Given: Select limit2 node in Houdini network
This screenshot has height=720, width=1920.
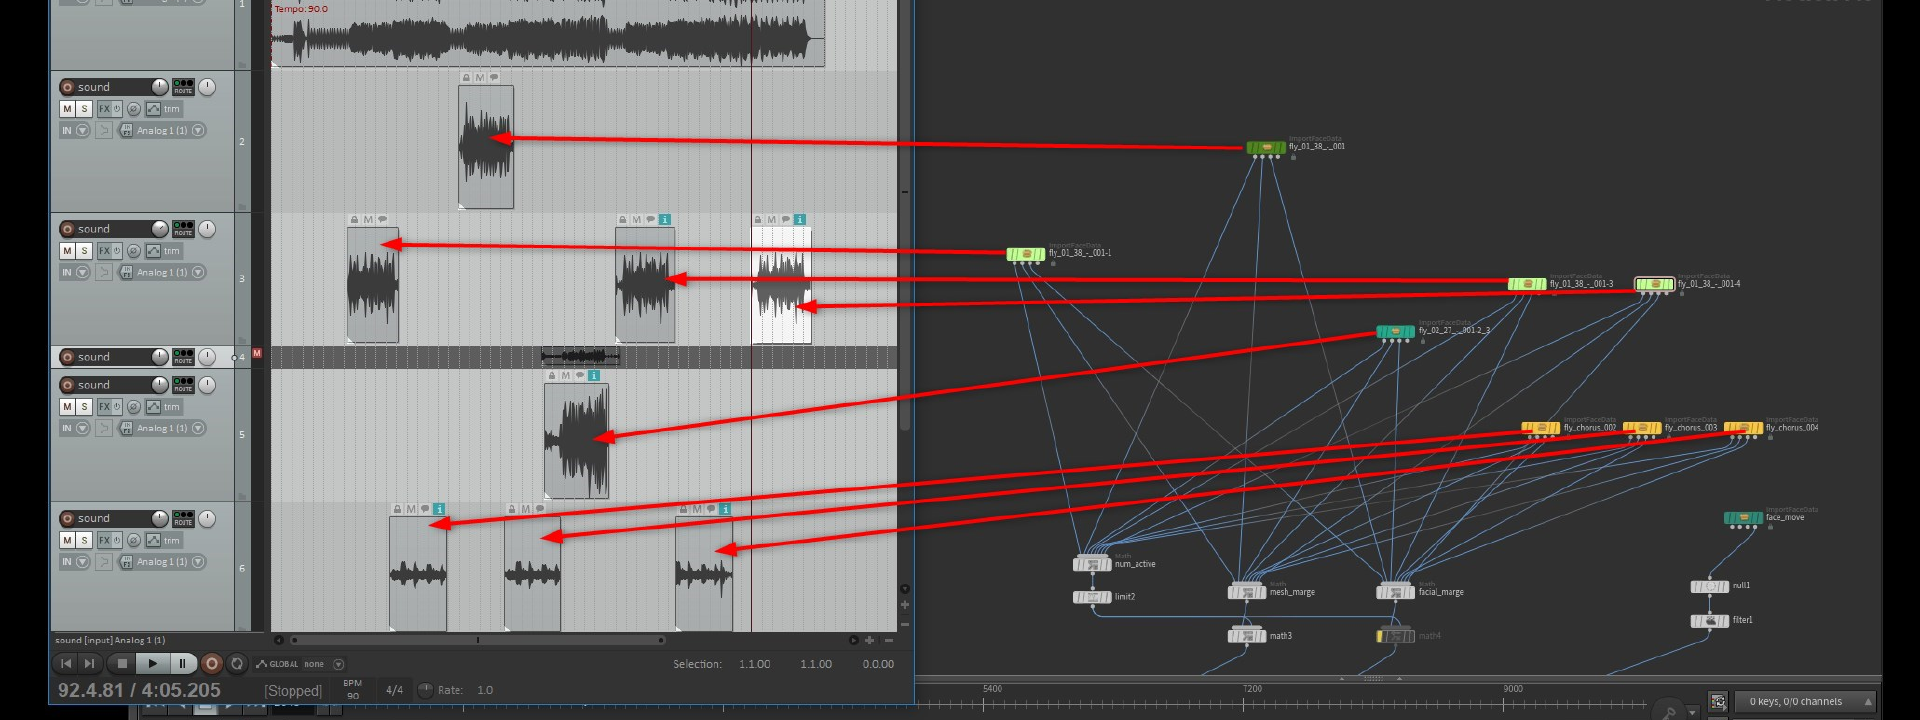Looking at the screenshot, I should (1092, 597).
